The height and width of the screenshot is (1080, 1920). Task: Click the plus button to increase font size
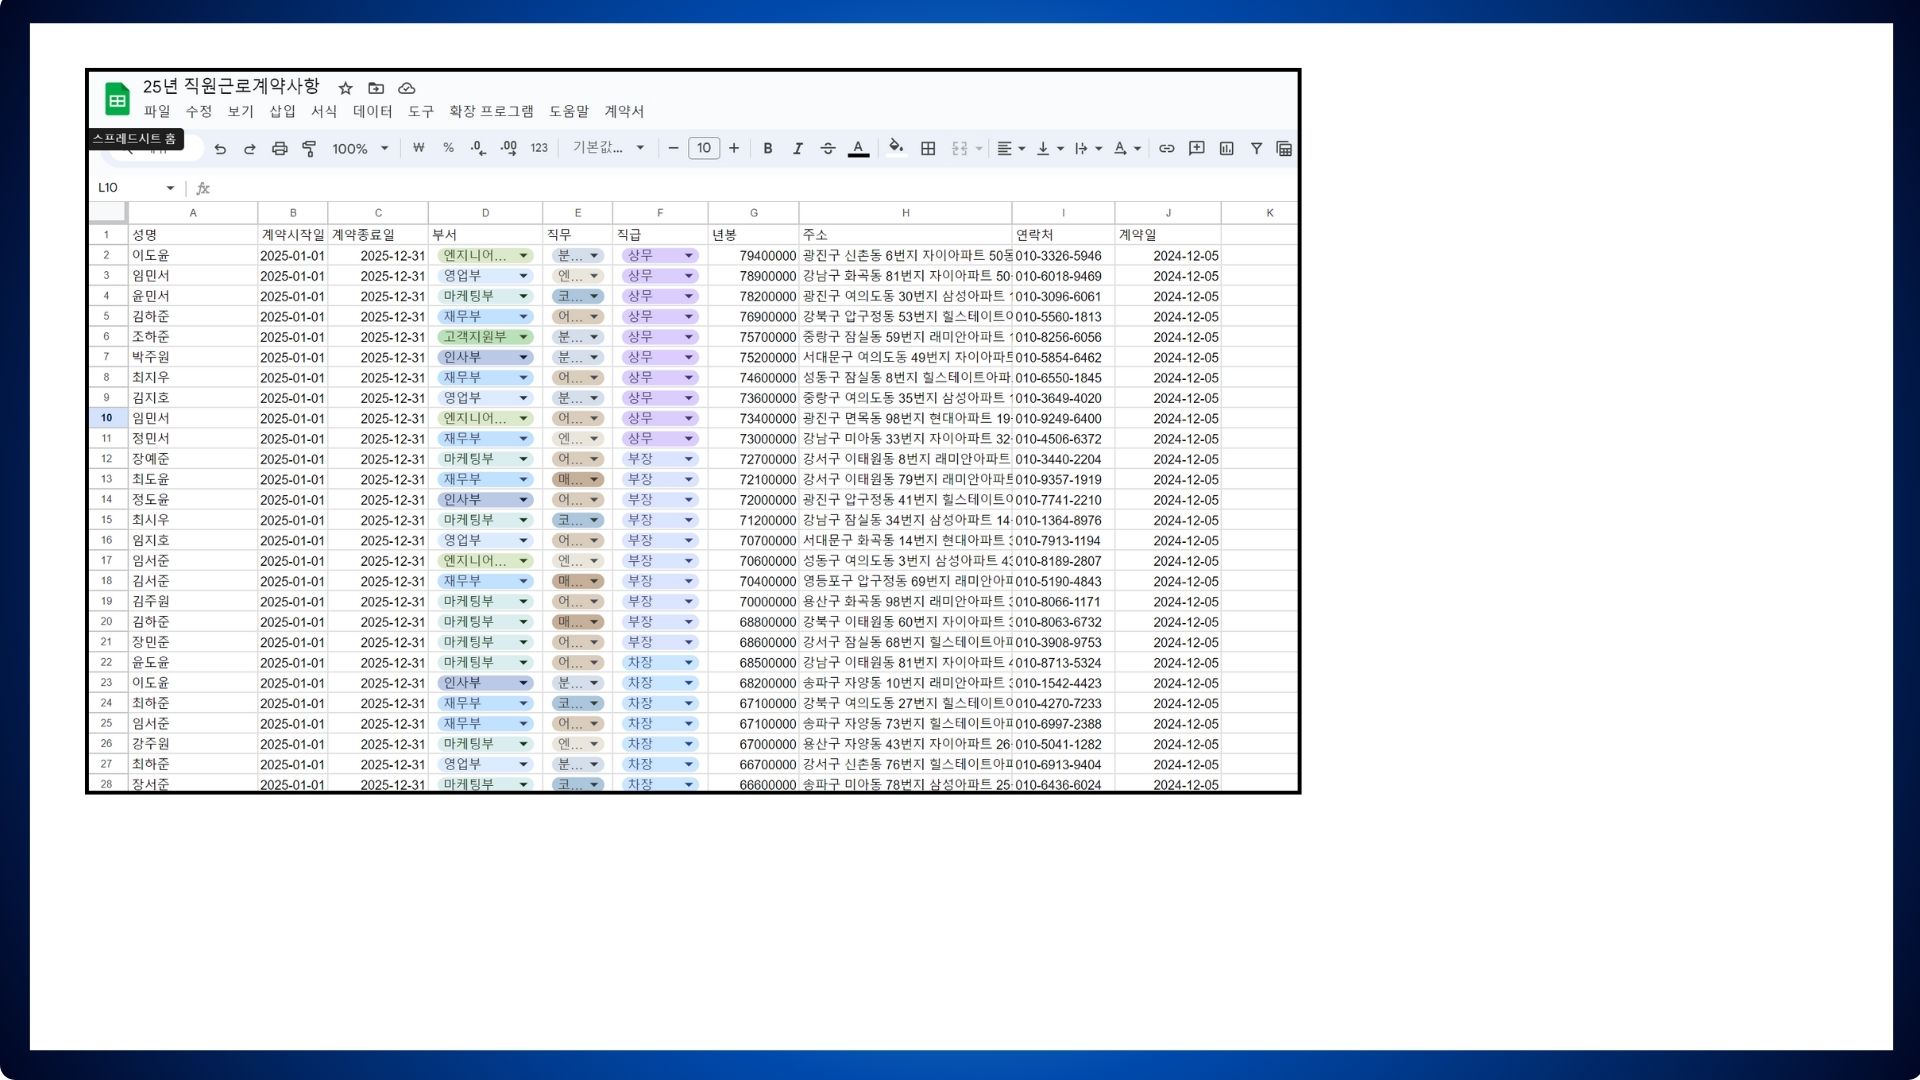point(734,149)
